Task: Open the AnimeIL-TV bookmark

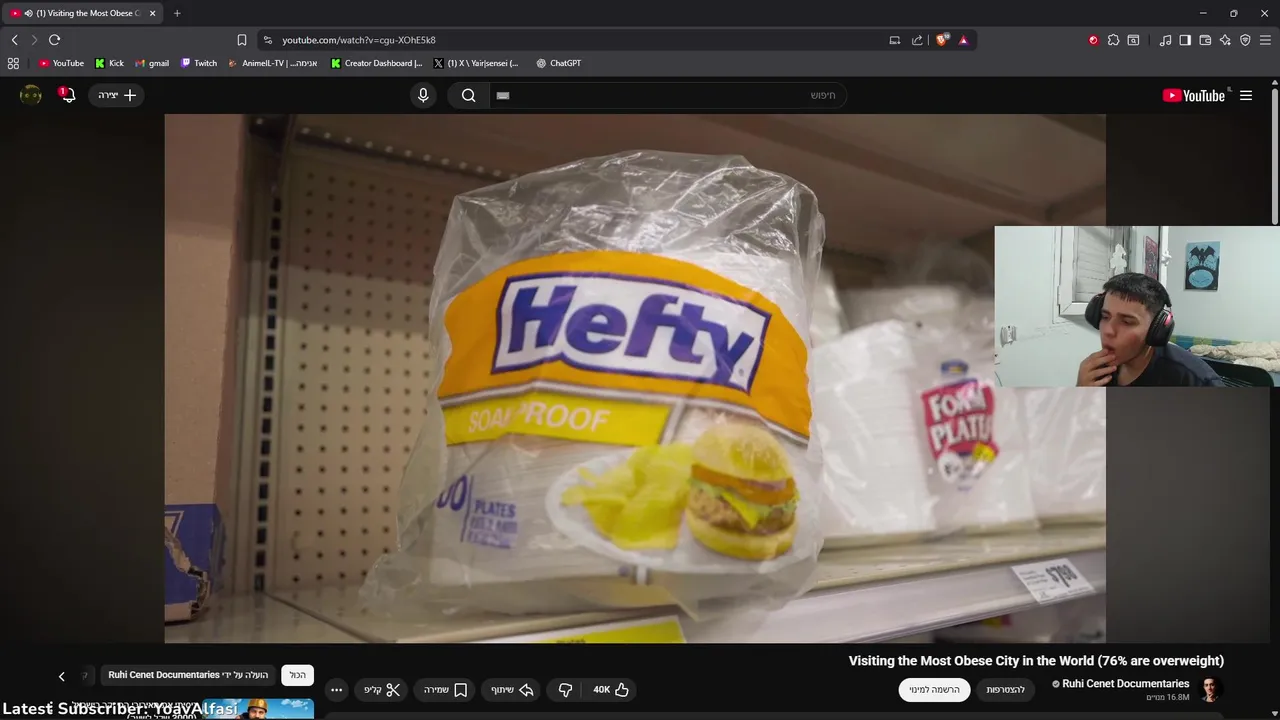Action: tap(273, 63)
